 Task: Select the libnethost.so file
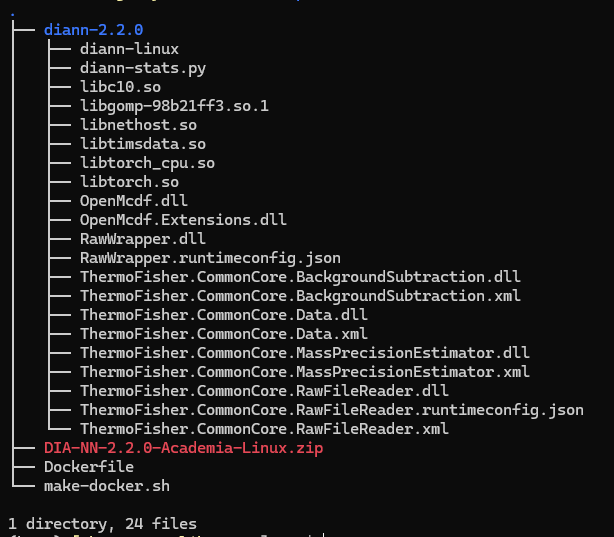[138, 125]
